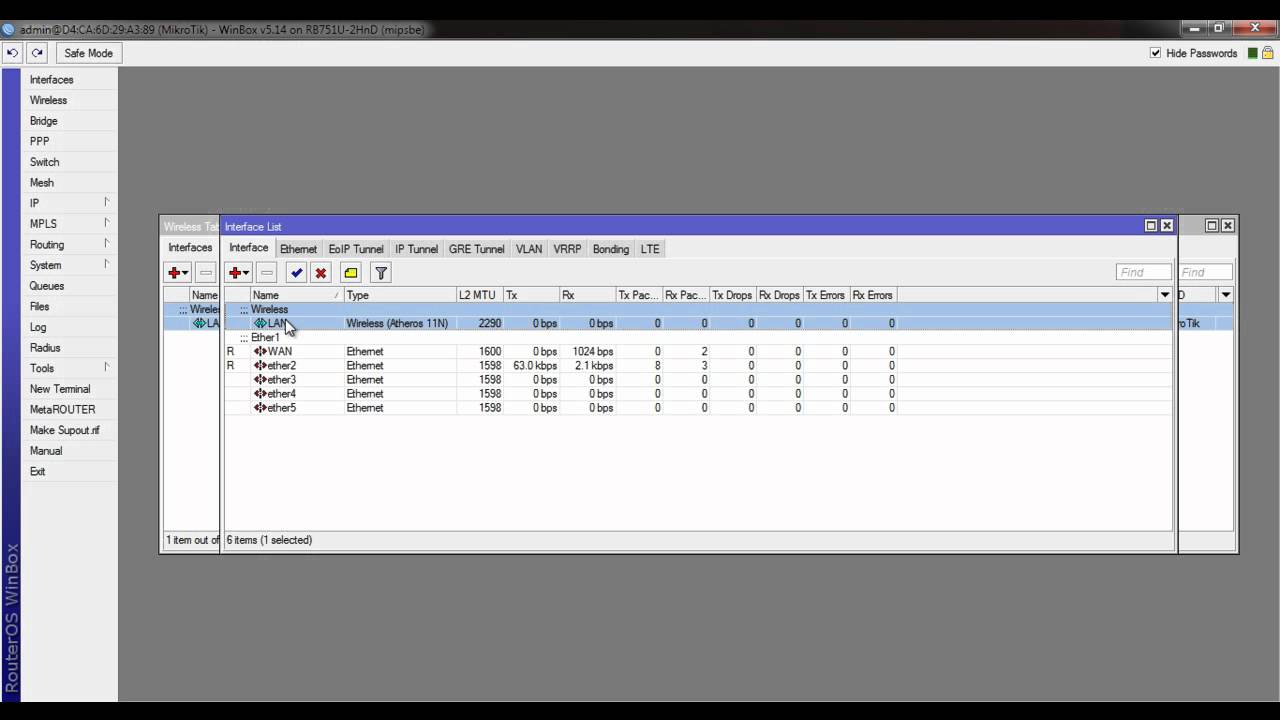Click the Remove minus button in Interface List
1280x720 pixels.
coord(266,273)
